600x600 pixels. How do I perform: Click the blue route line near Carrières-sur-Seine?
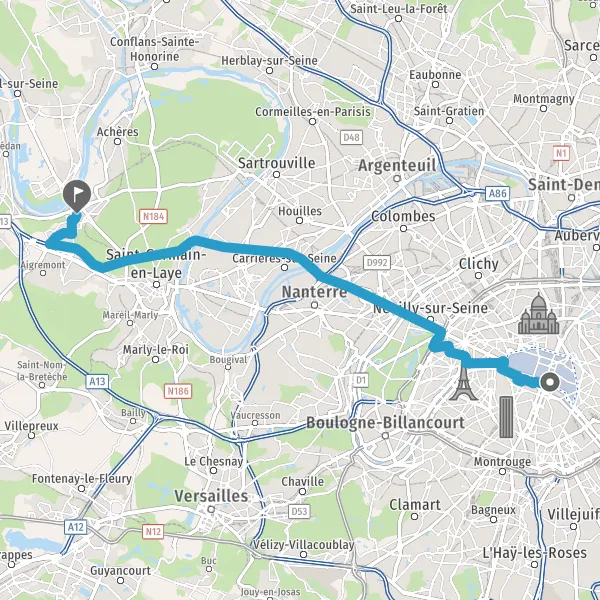(264, 249)
